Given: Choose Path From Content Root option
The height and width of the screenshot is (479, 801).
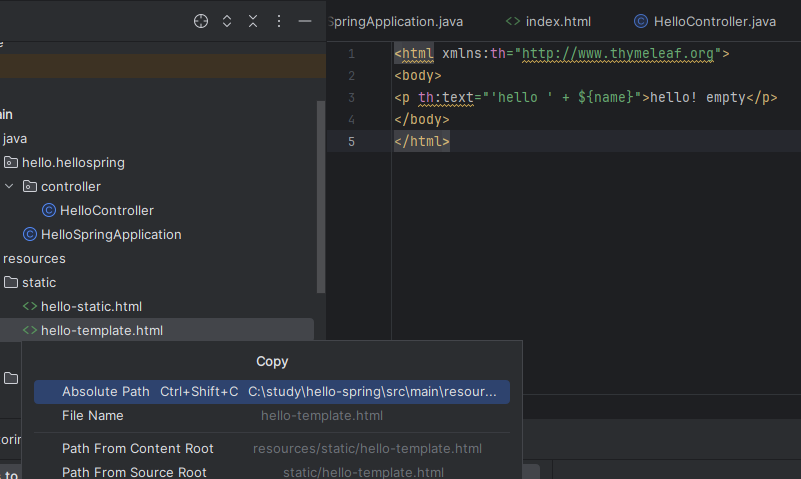Looking at the screenshot, I should [x=272, y=448].
